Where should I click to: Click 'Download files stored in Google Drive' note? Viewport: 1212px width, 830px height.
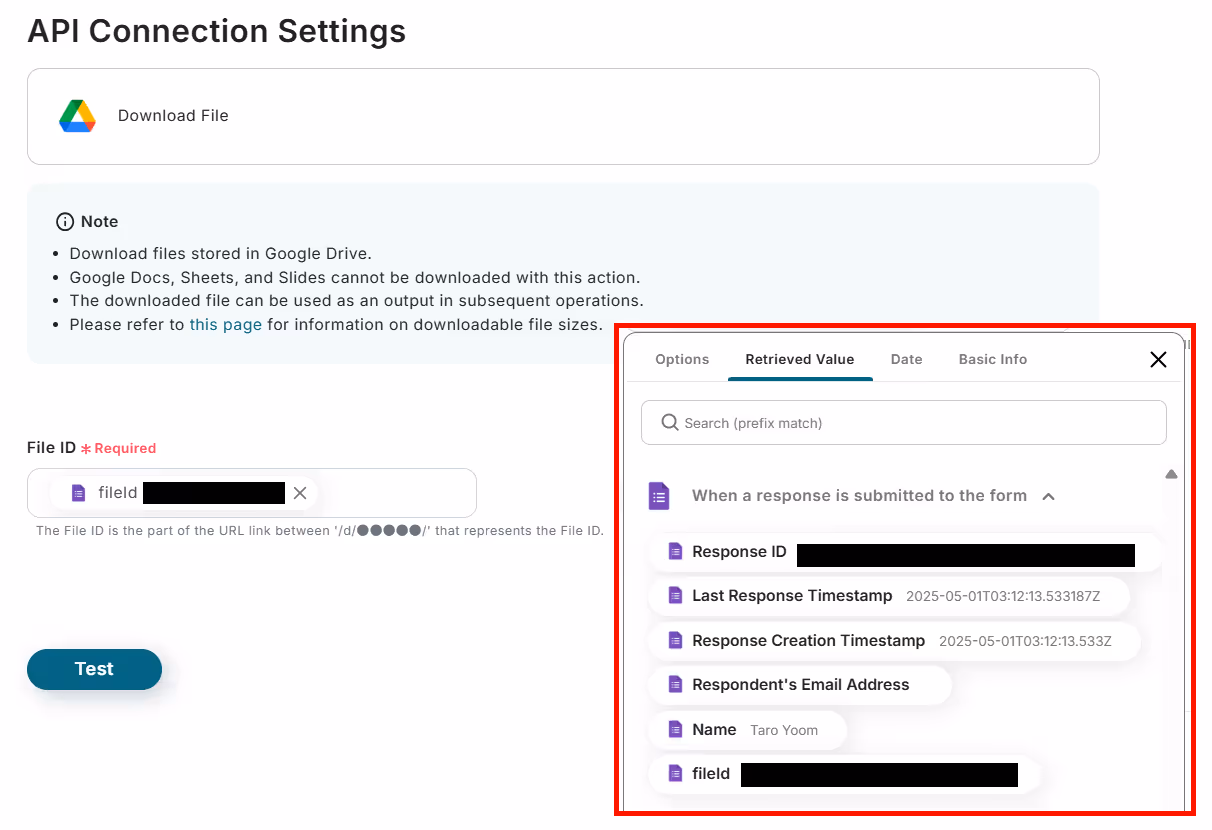click(220, 253)
